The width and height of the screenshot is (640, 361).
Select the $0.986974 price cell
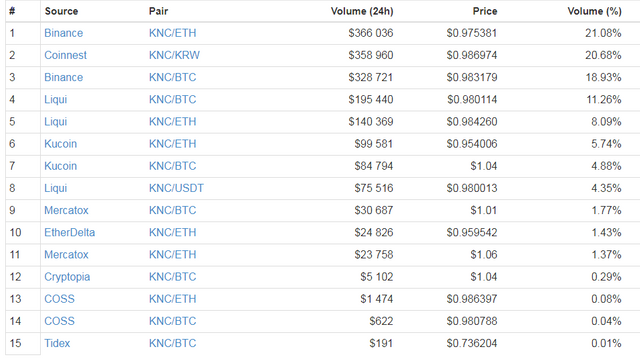pyautogui.click(x=472, y=55)
